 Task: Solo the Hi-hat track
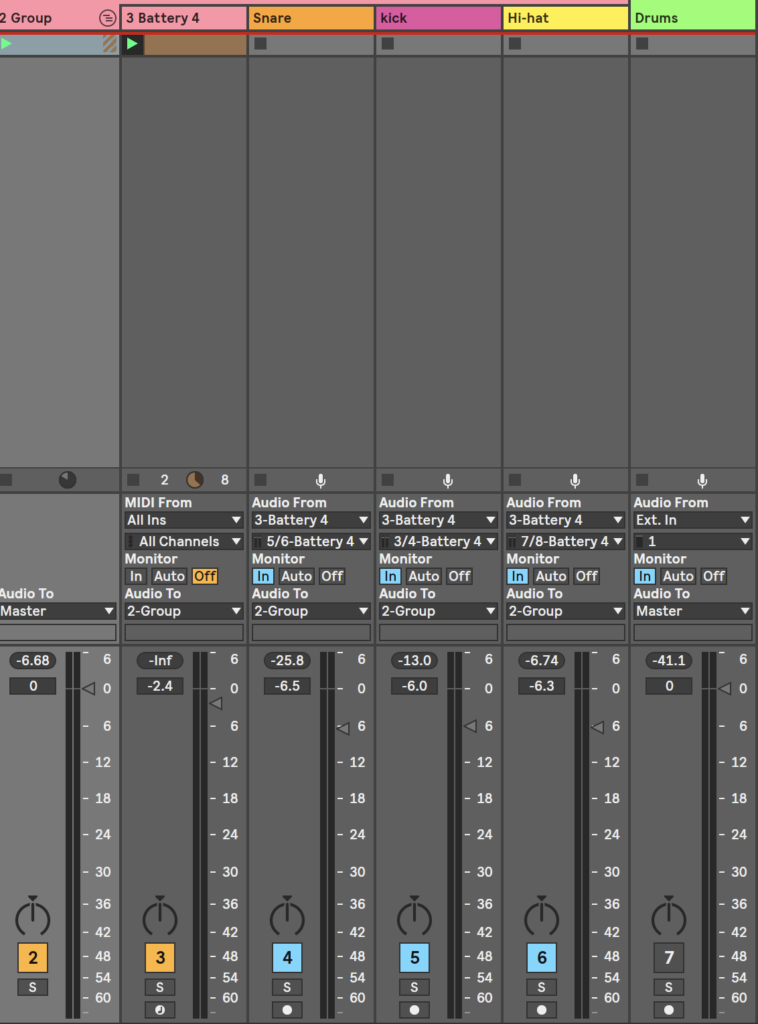point(541,987)
